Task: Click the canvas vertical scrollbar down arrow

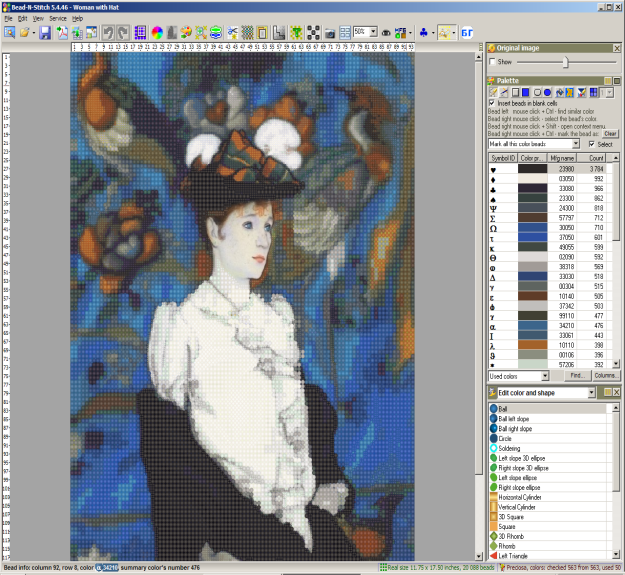Action: click(x=479, y=556)
